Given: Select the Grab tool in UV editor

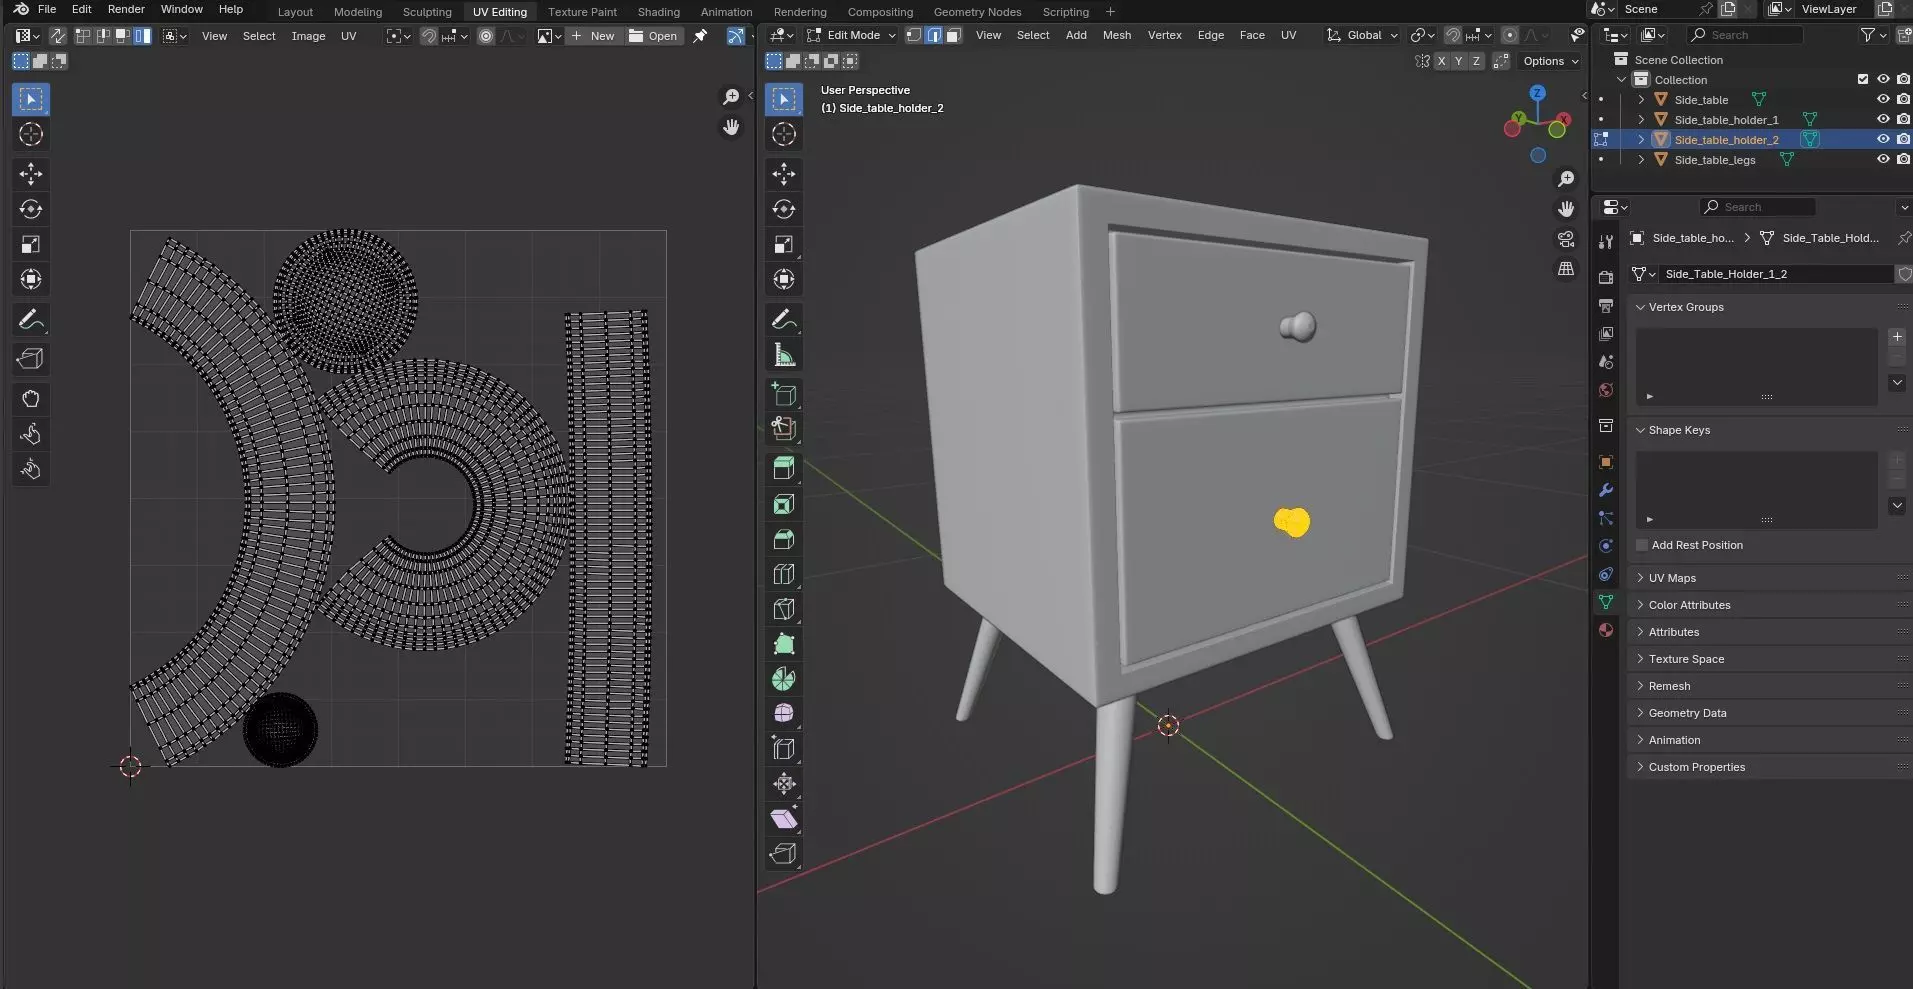Looking at the screenshot, I should [x=31, y=399].
